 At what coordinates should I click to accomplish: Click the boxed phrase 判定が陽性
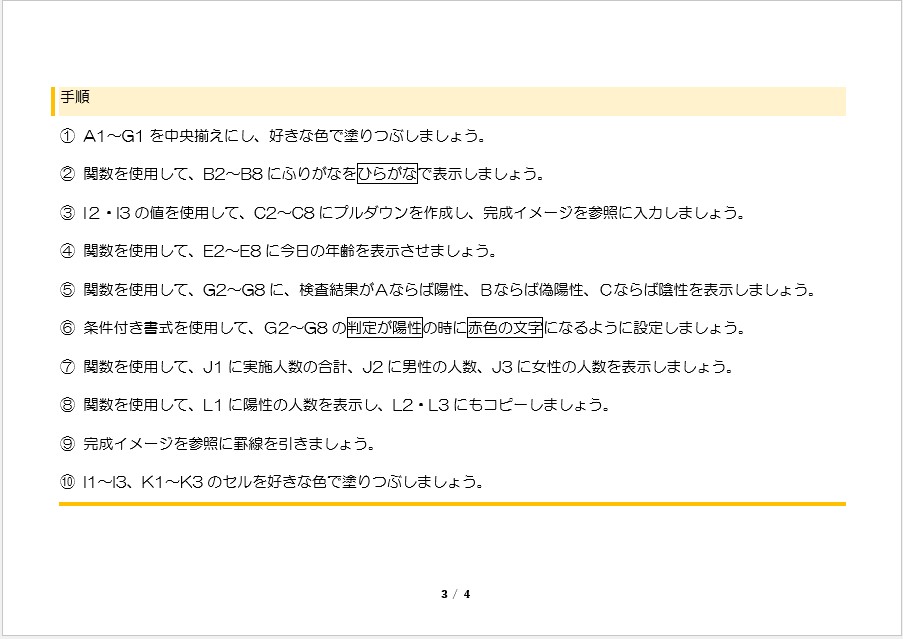click(385, 328)
